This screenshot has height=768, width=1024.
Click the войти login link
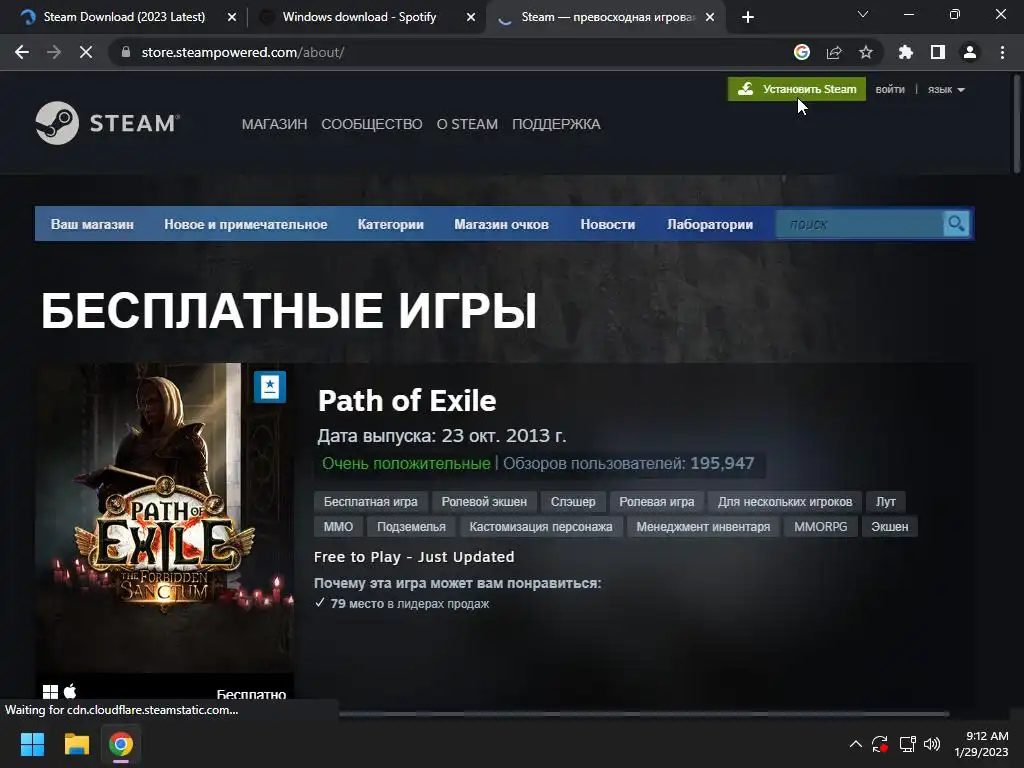890,89
